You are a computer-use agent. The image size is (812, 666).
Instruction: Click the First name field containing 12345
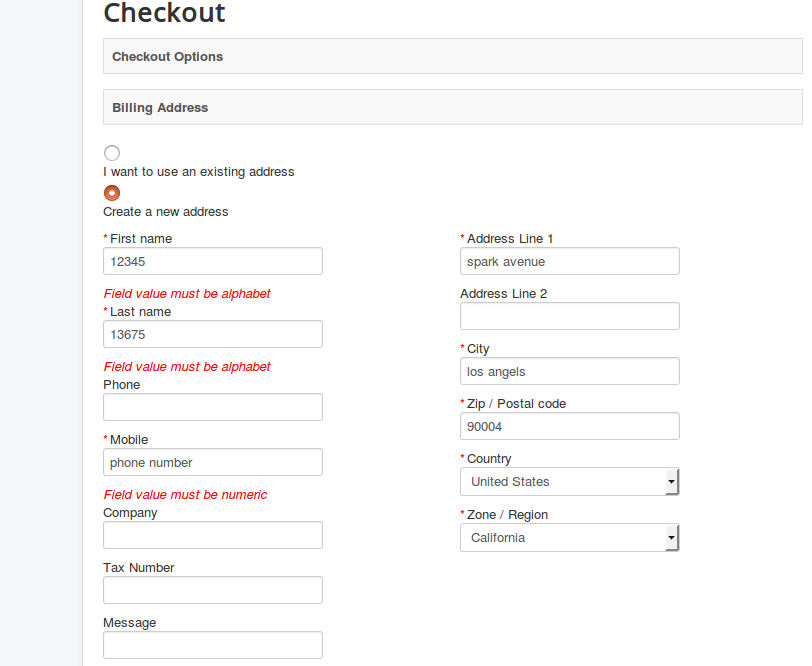click(213, 261)
